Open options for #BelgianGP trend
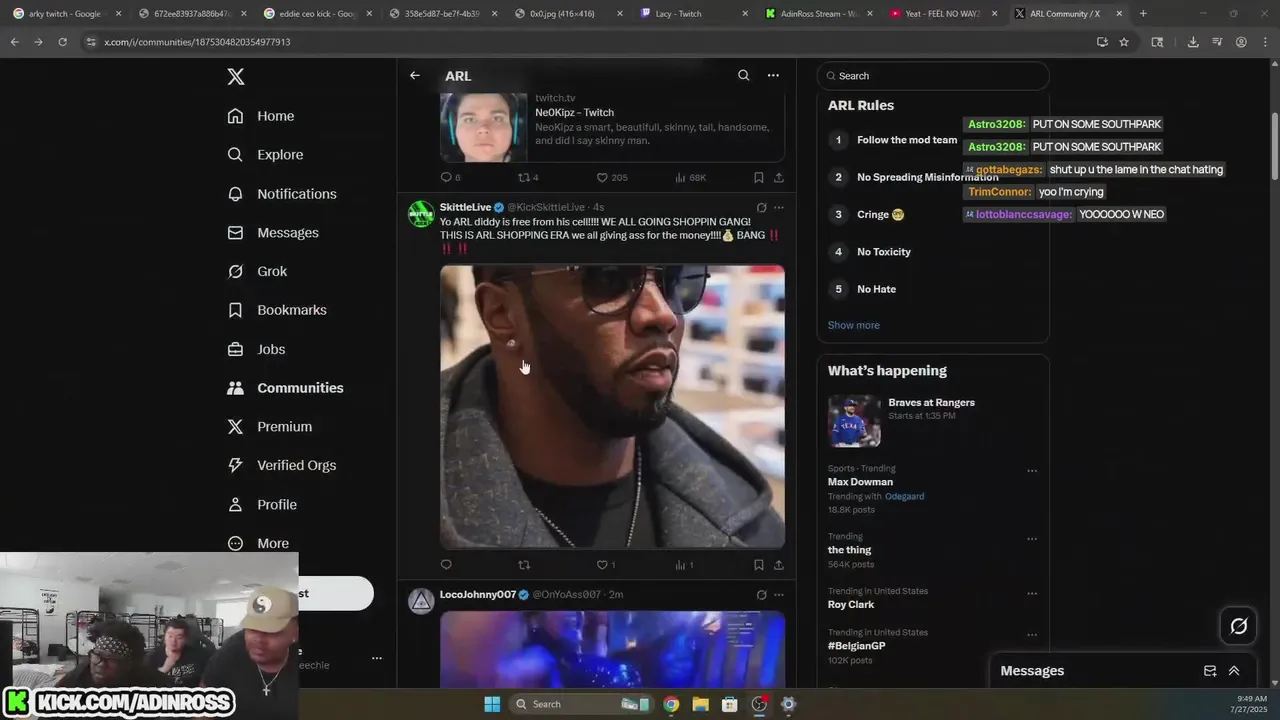 (1032, 635)
